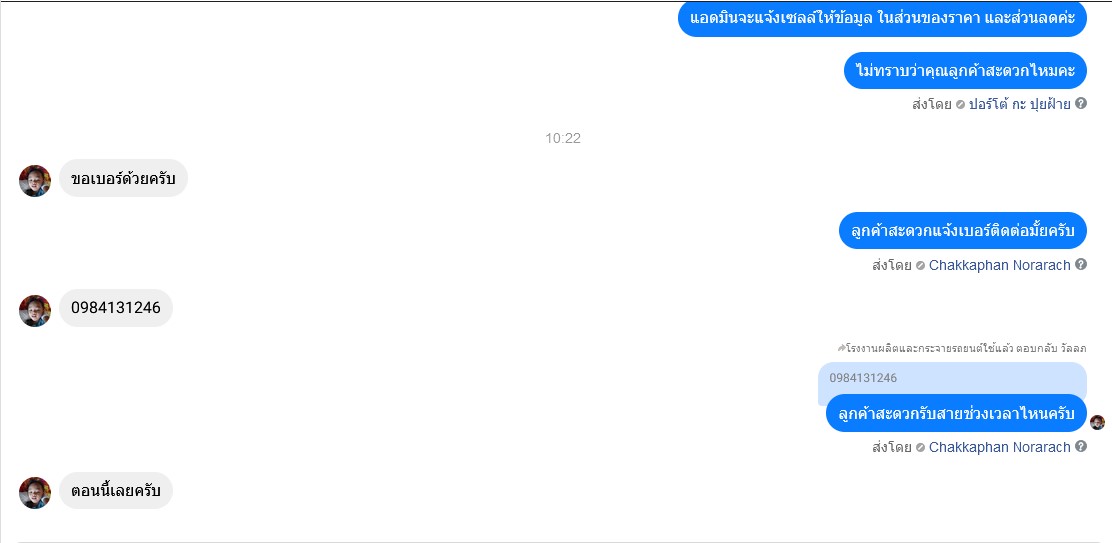
Task: Click the 10:22 timestamp
Action: tap(563, 138)
